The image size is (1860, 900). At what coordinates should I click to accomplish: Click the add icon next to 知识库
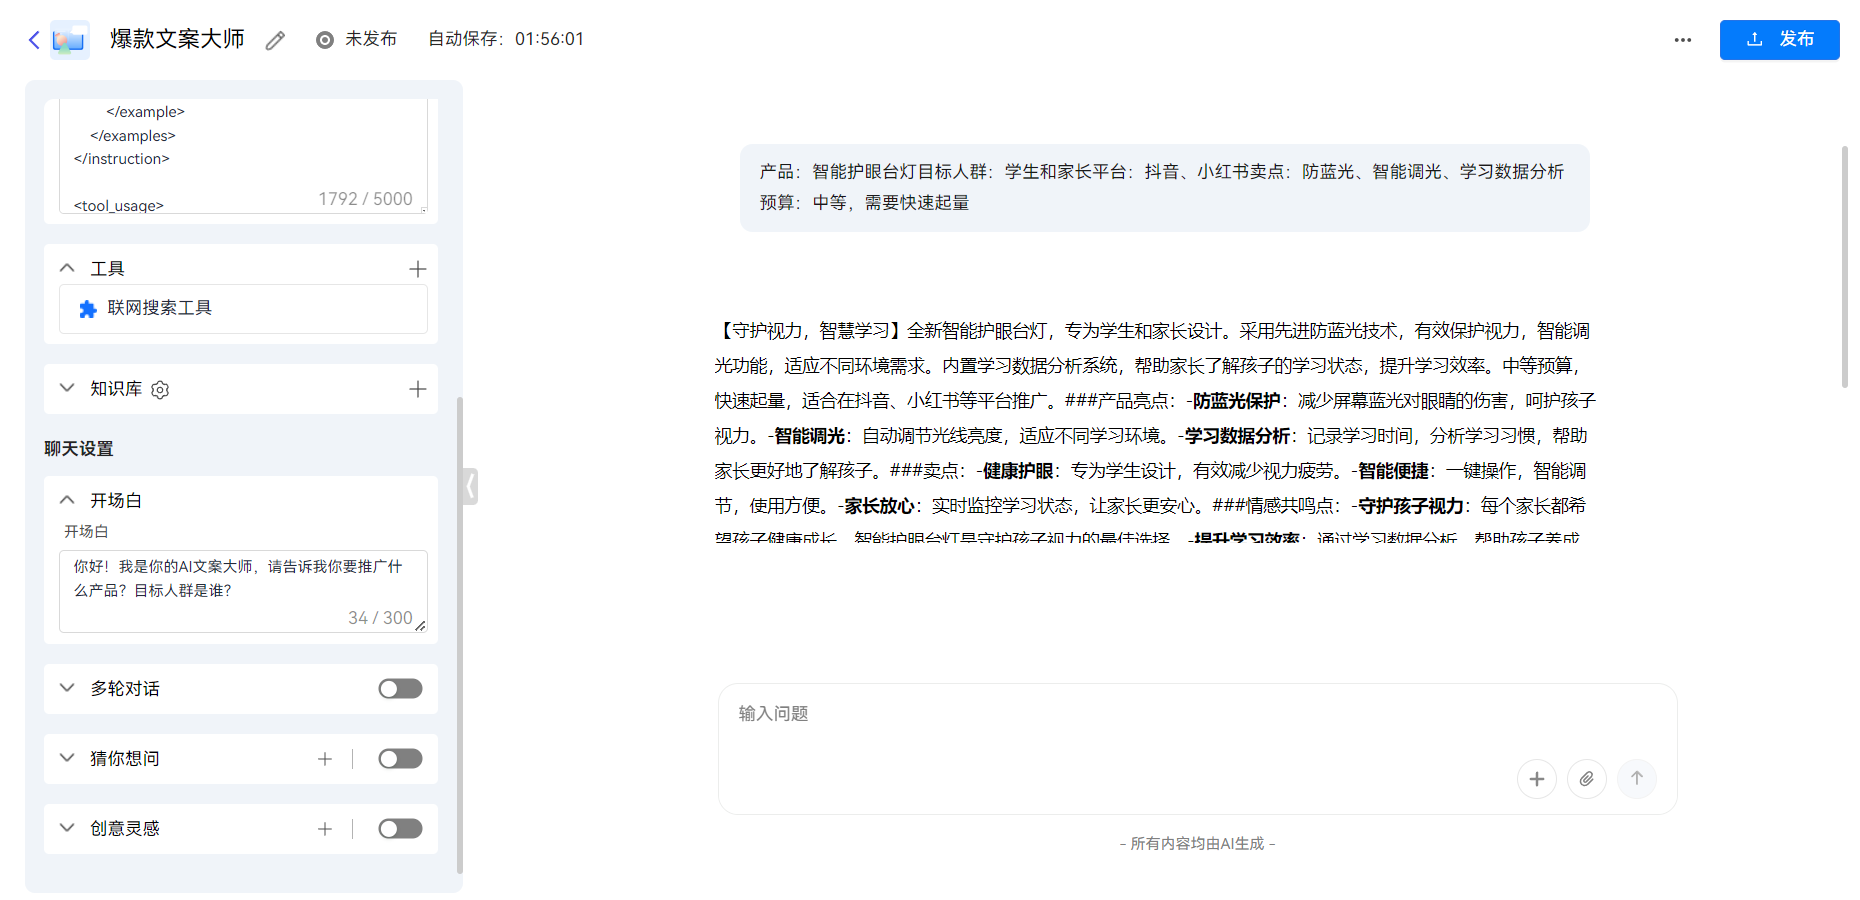pos(418,389)
